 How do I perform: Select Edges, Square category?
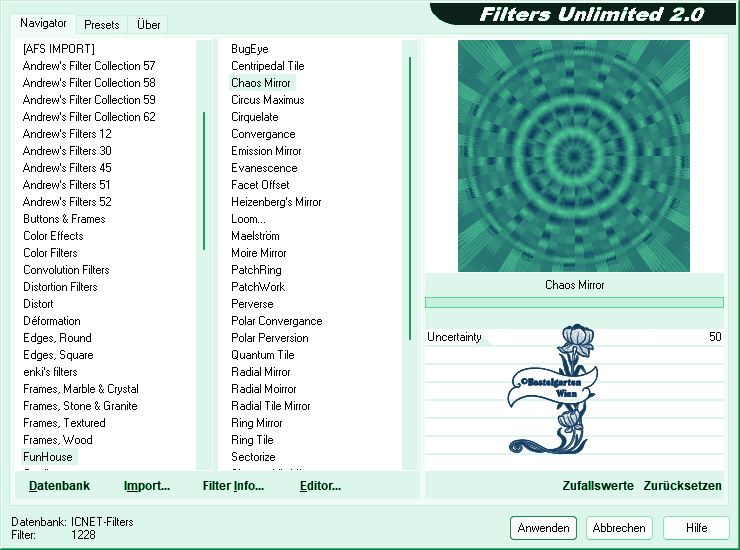(59, 355)
